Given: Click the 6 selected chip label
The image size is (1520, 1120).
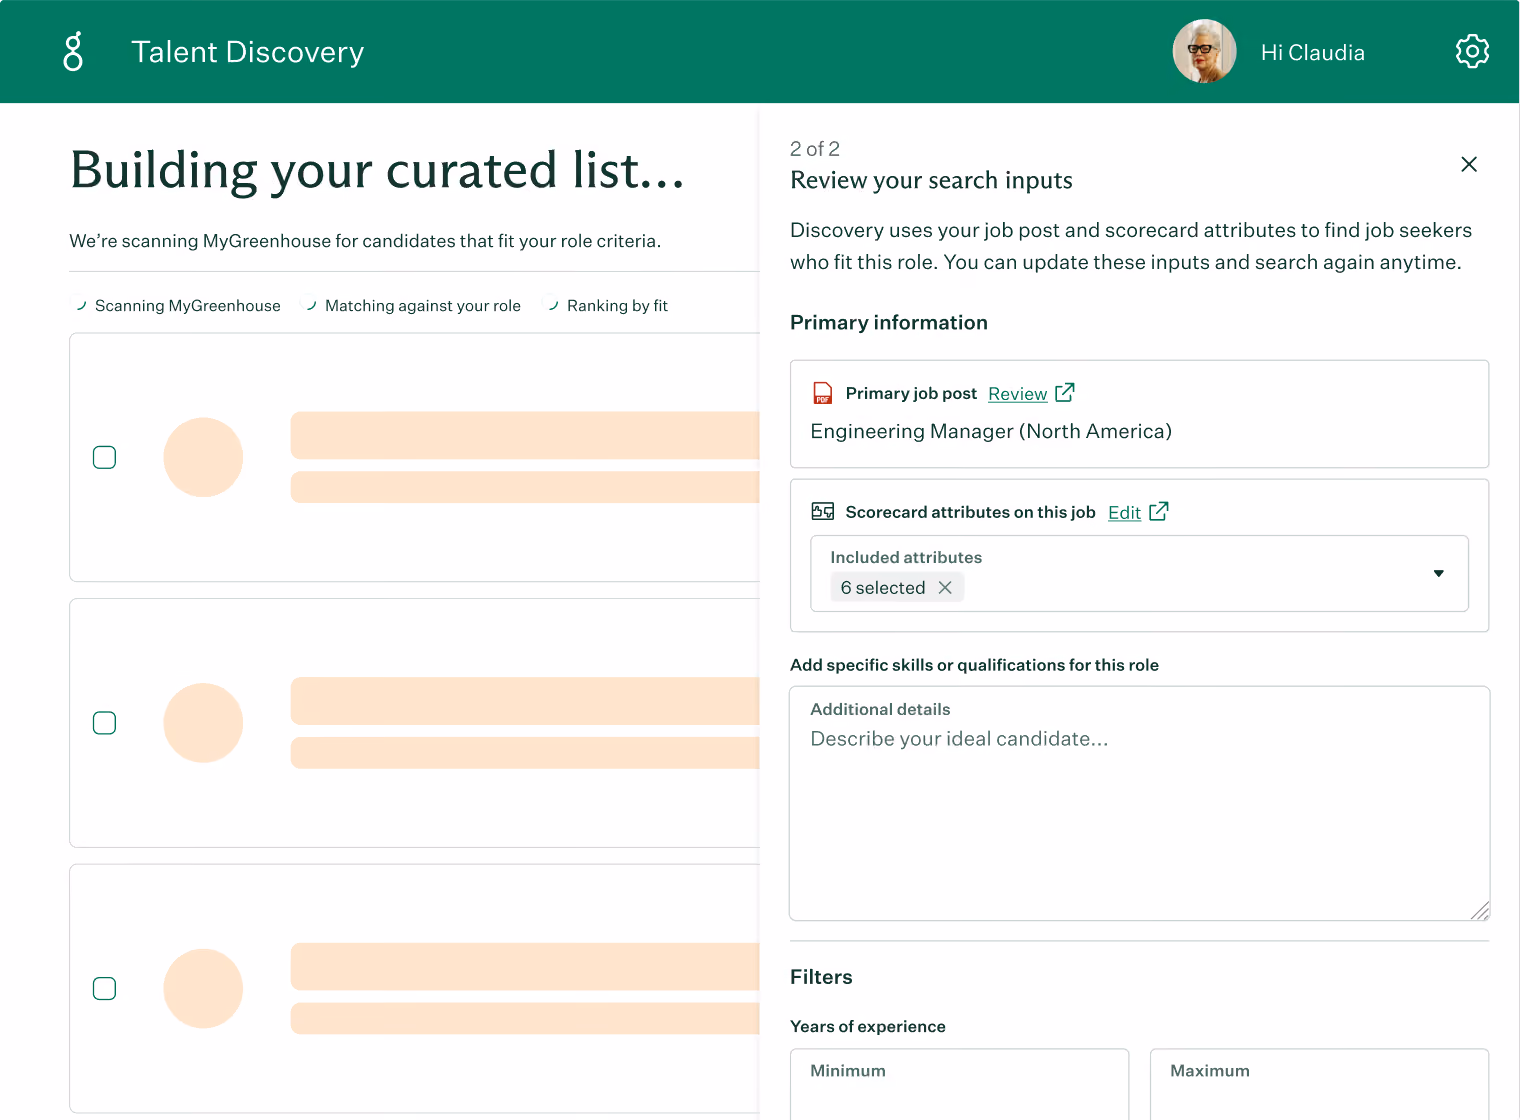Looking at the screenshot, I should click(883, 588).
